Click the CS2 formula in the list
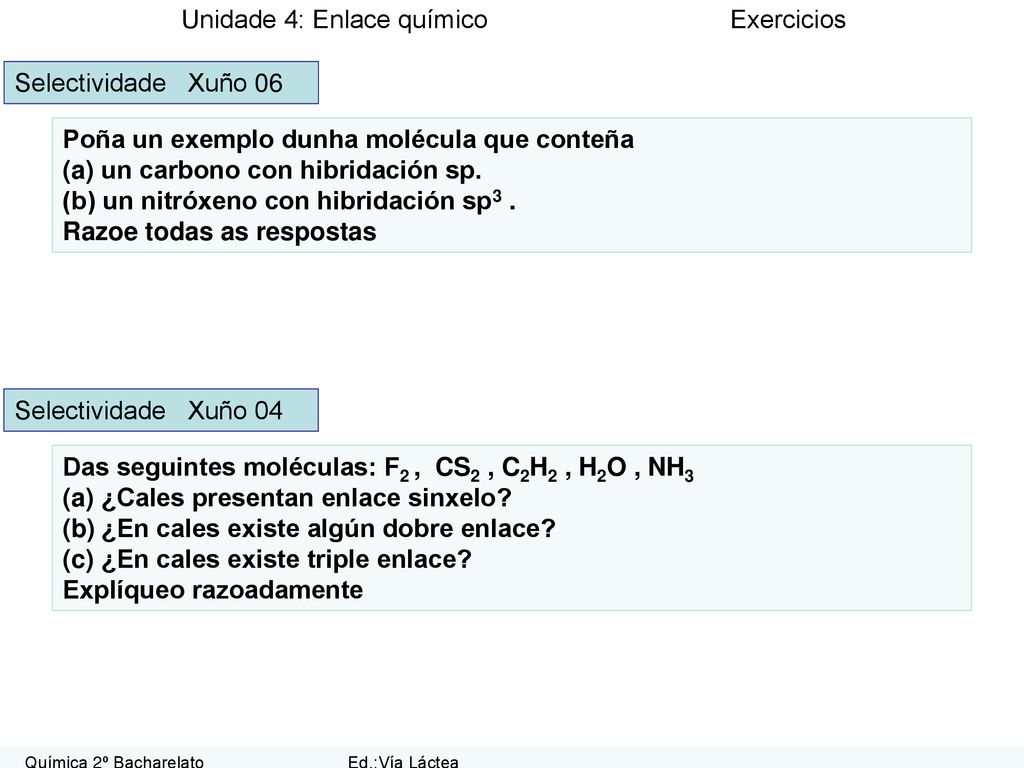1024x768 pixels. (457, 468)
